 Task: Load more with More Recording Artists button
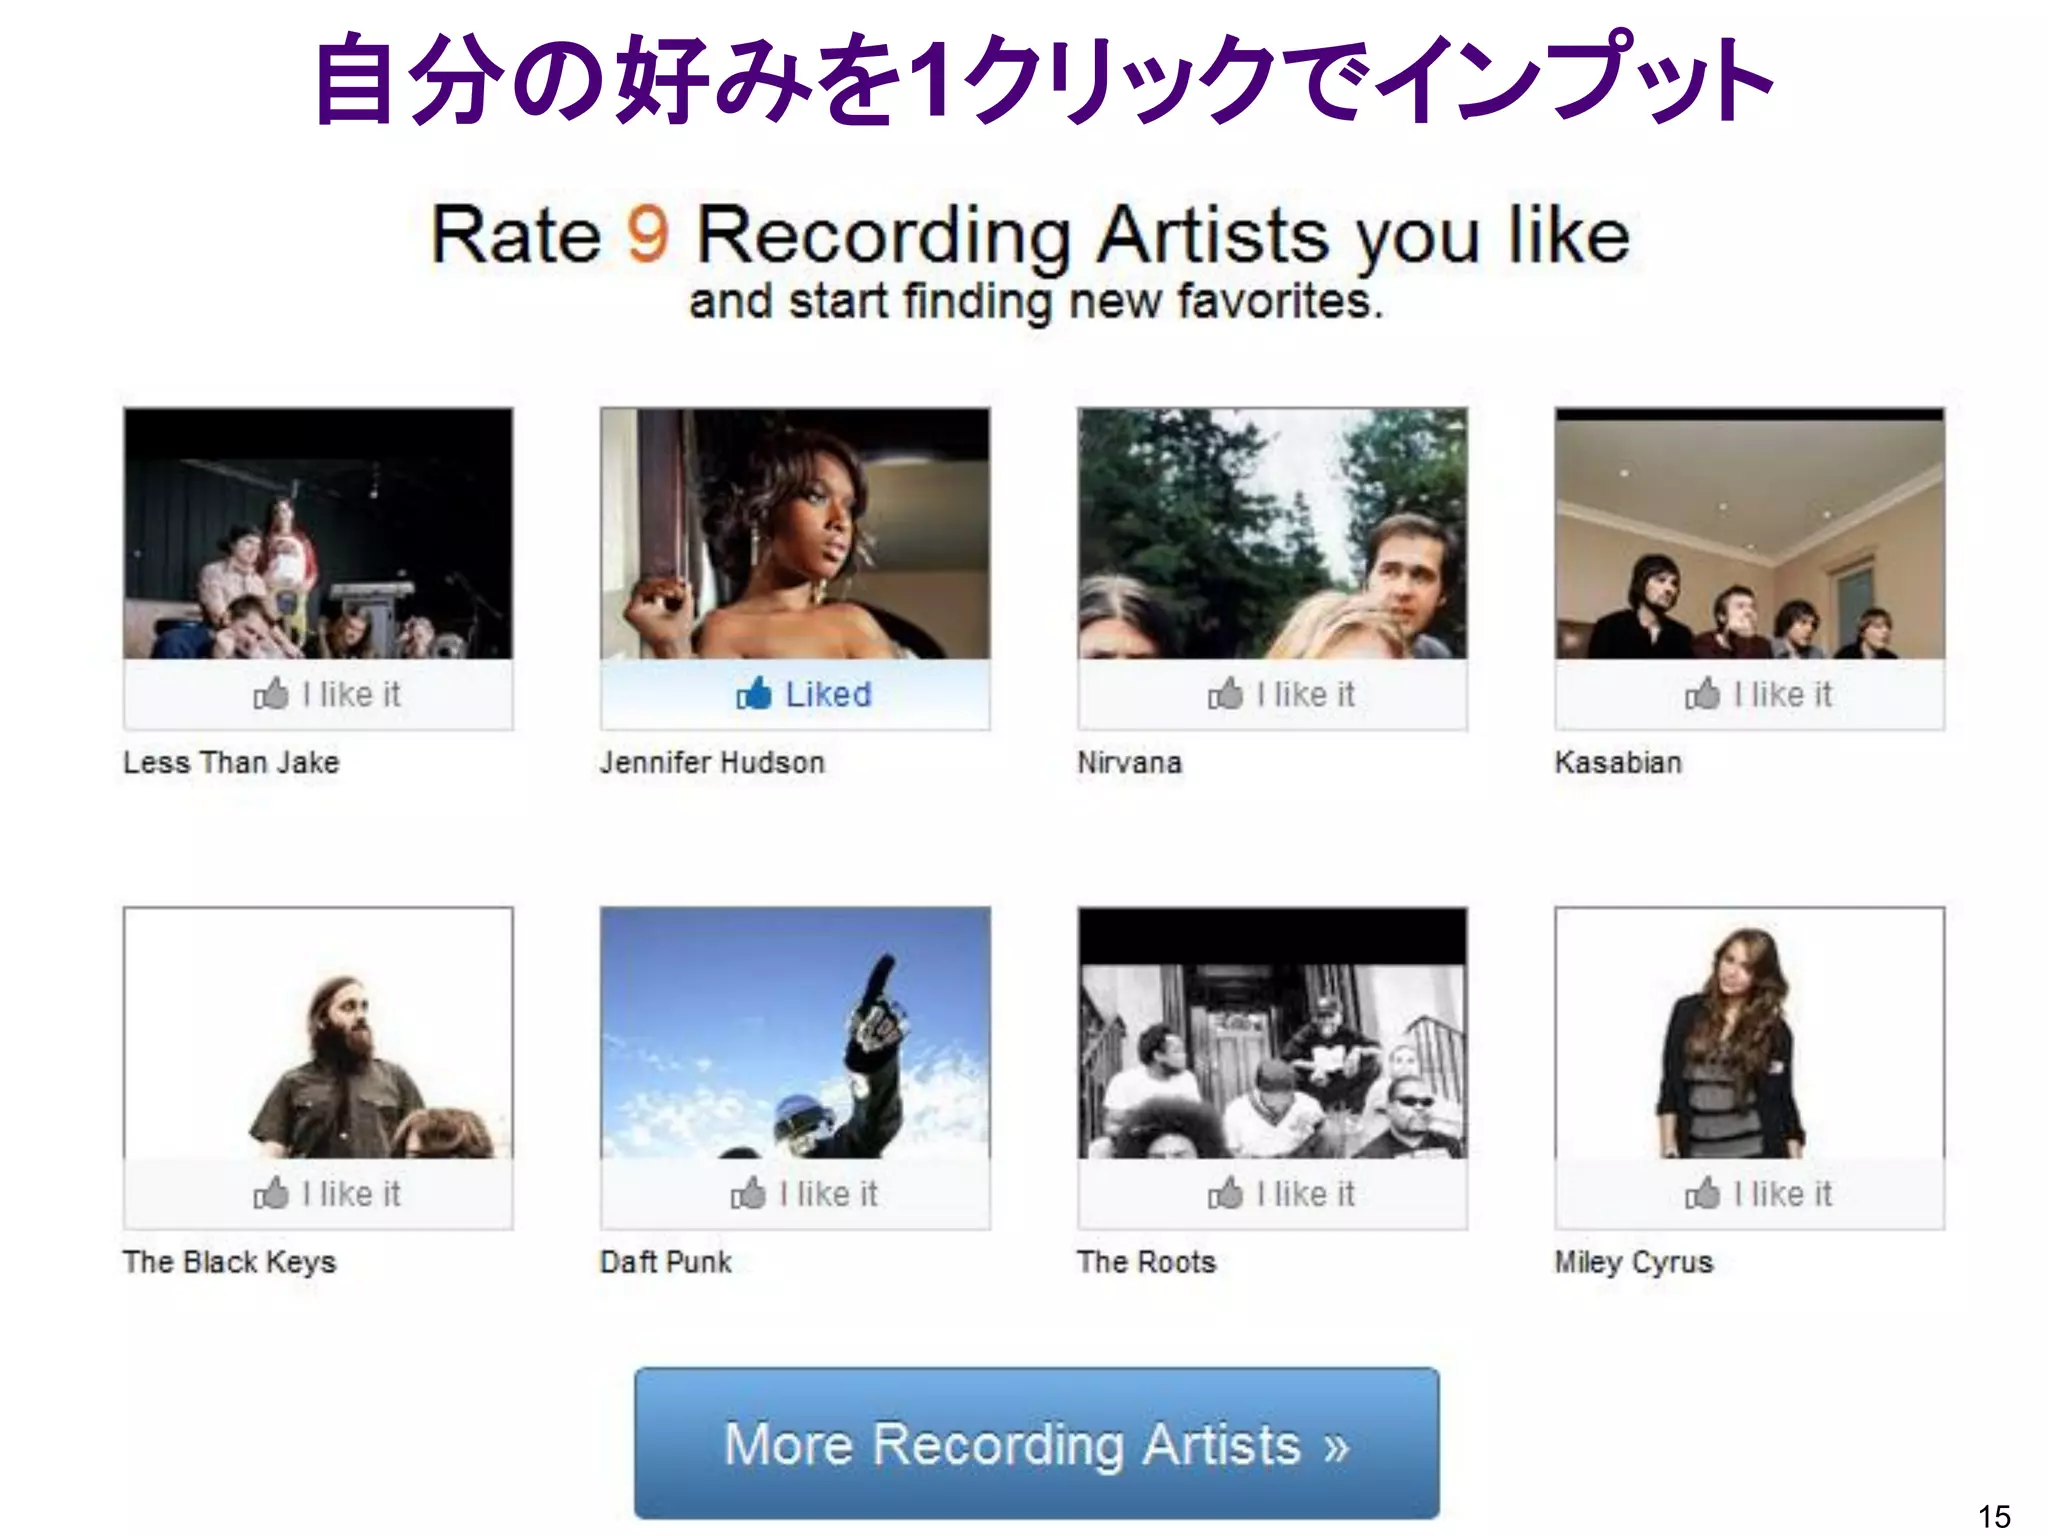[1036, 1443]
